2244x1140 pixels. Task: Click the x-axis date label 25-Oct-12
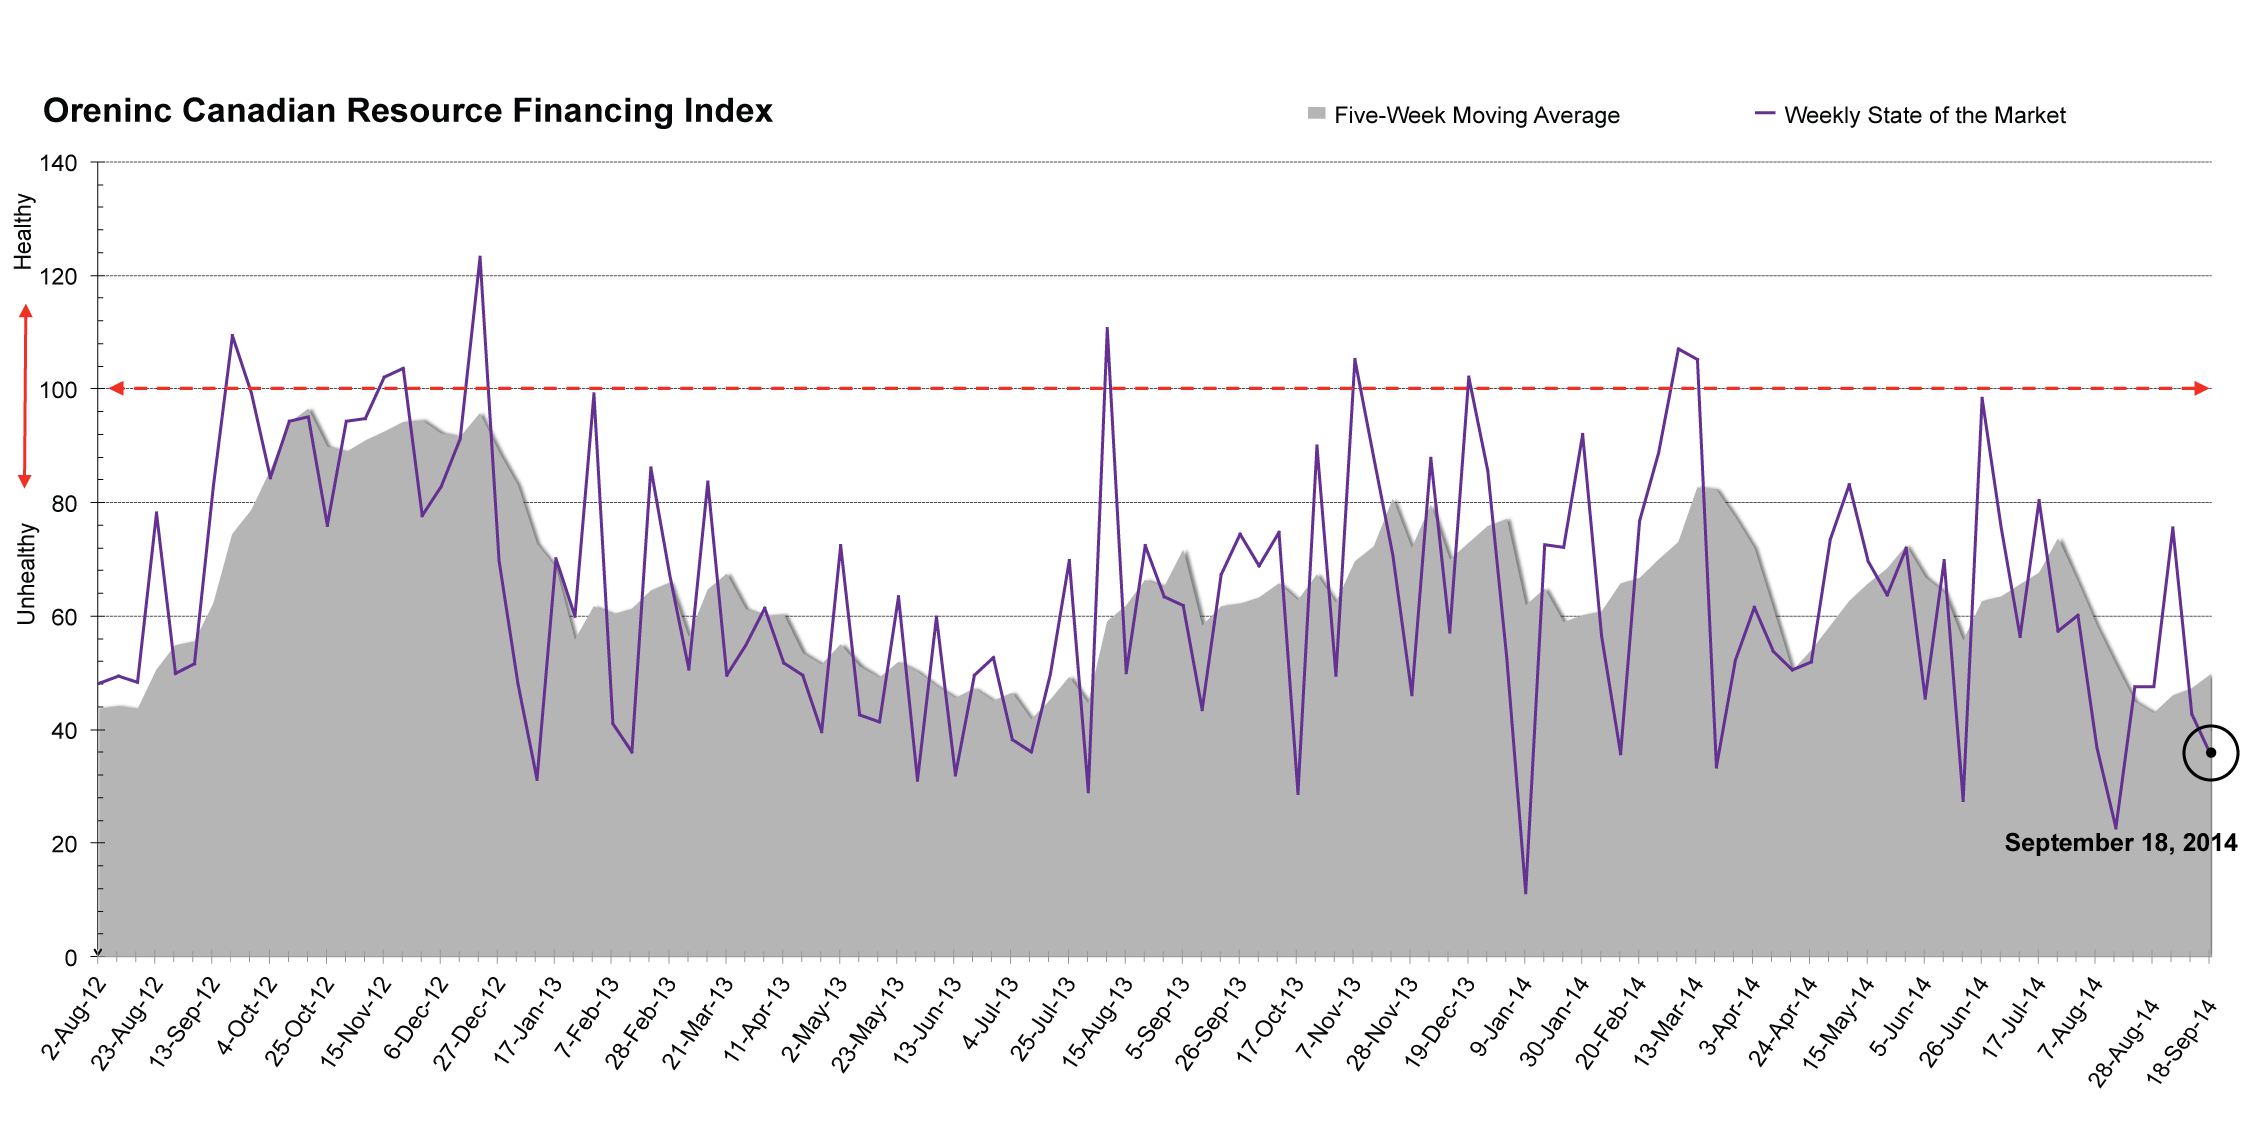coord(298,1021)
